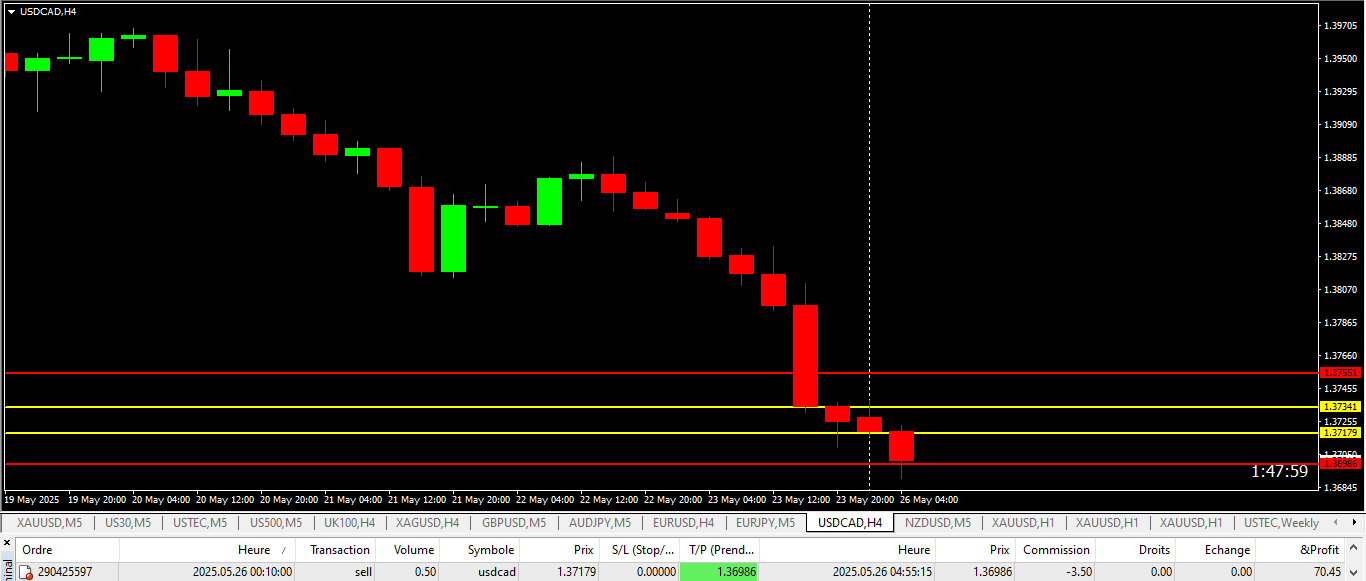Click the 0.00000 stop loss cell
The image size is (1366, 581).
pos(654,572)
